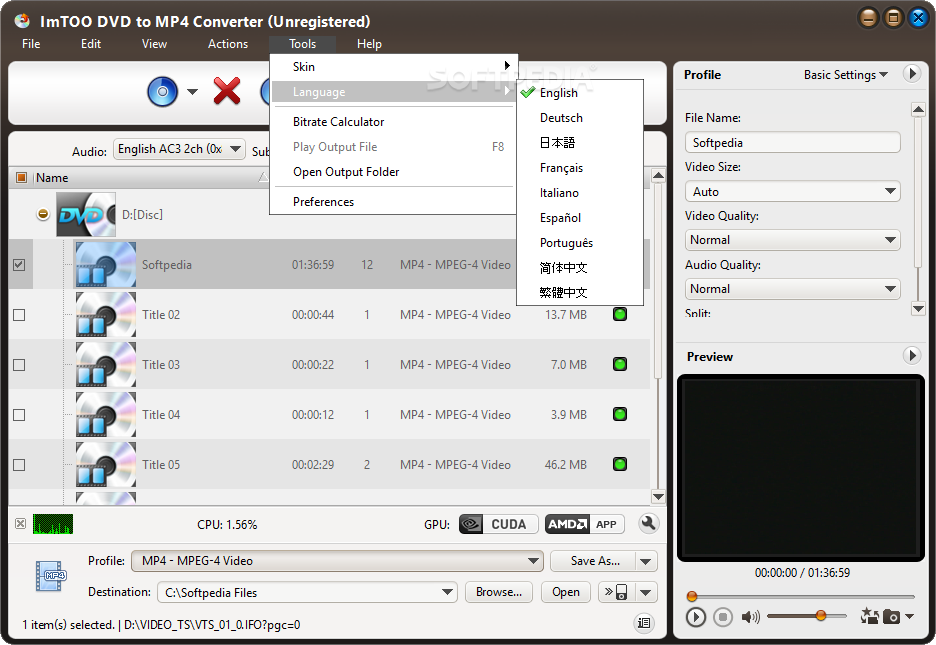Open the Actions menu
936x645 pixels.
click(227, 44)
